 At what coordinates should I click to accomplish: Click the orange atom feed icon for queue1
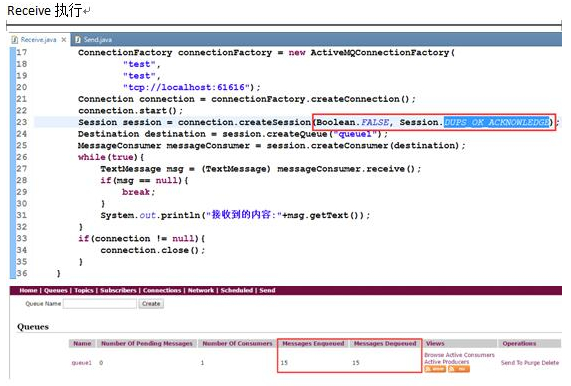(x=435, y=369)
